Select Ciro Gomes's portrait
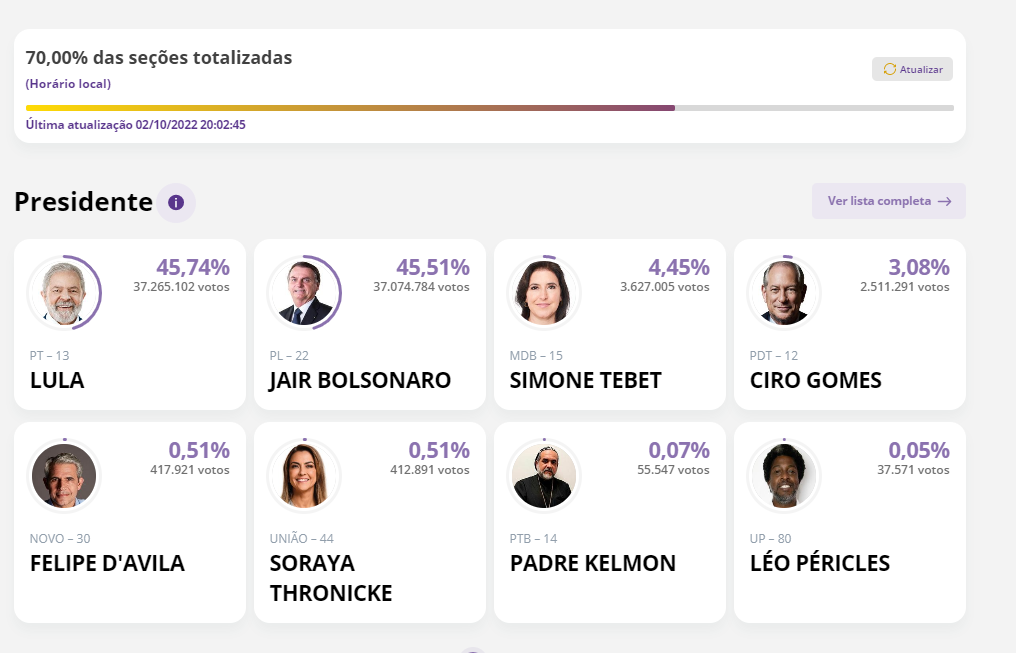The image size is (1016, 653). (784, 293)
